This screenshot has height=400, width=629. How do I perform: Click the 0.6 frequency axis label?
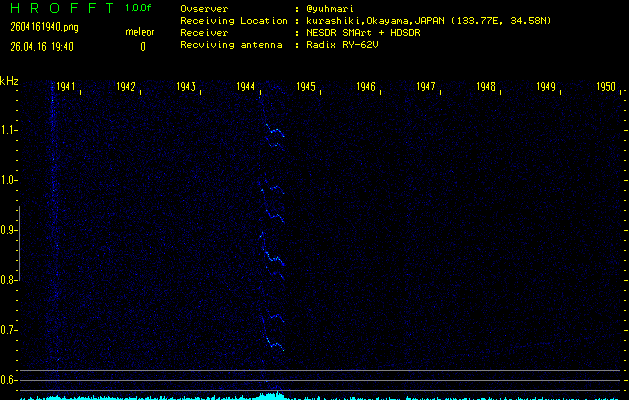click(9, 380)
